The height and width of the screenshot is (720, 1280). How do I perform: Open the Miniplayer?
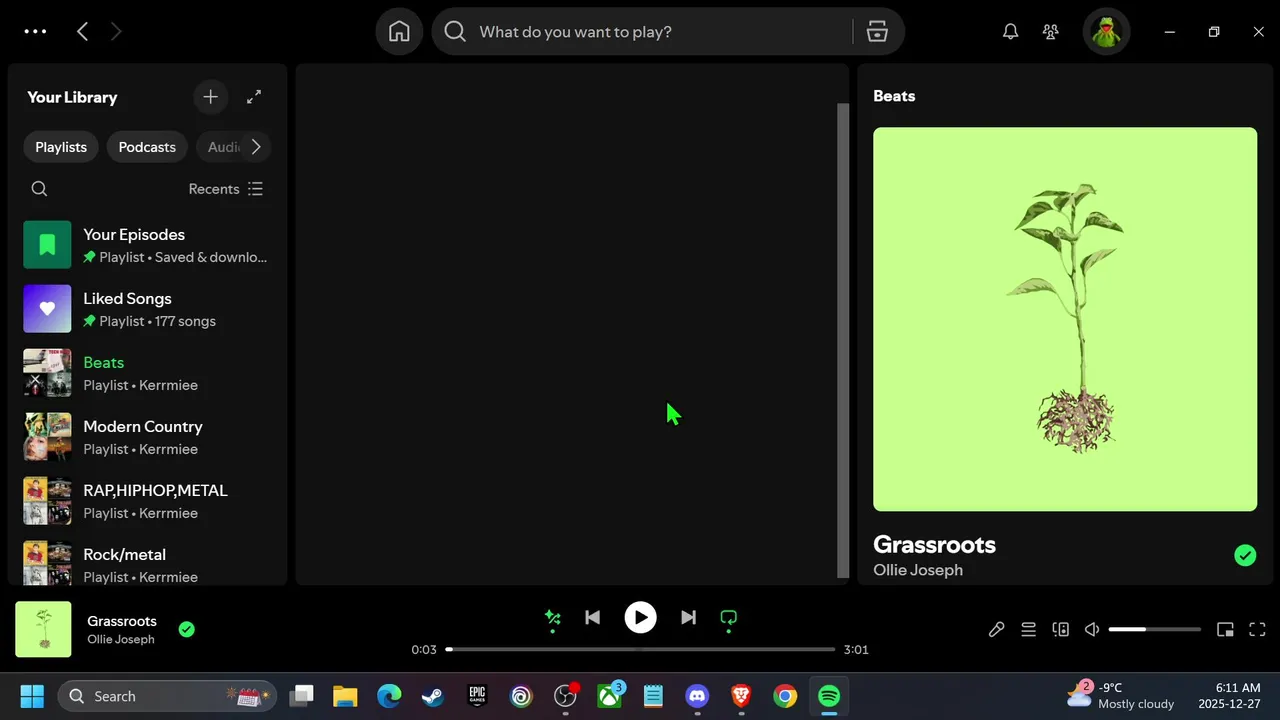pyautogui.click(x=1225, y=629)
